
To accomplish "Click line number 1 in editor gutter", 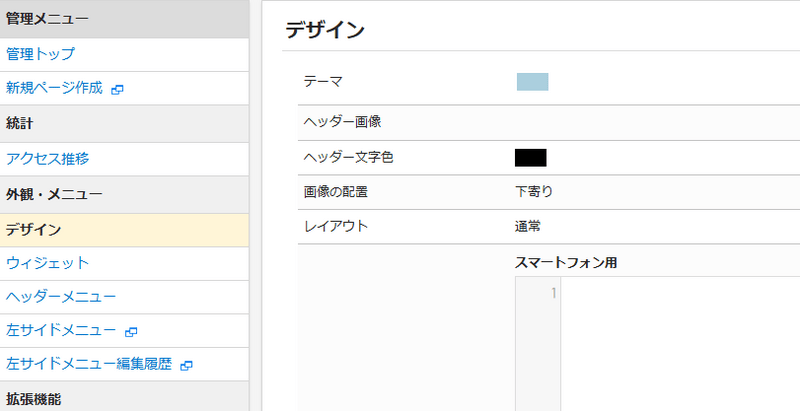I will pos(554,293).
